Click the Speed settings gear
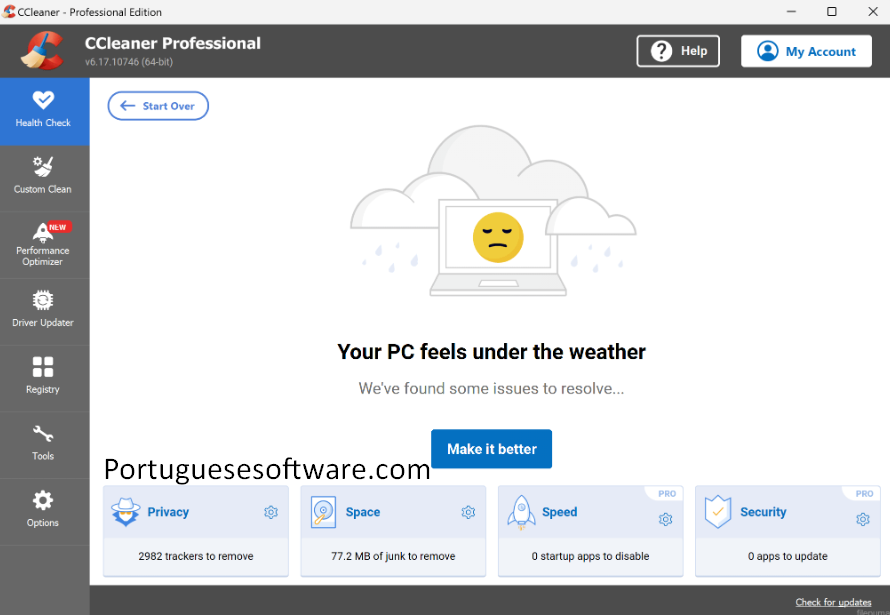This screenshot has width=890, height=615. (x=666, y=519)
